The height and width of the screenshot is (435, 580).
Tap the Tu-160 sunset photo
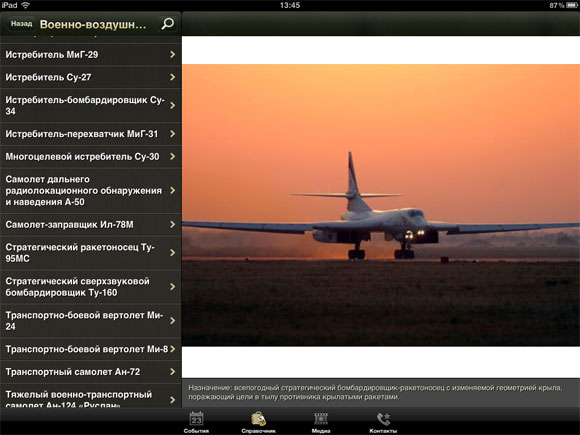tap(381, 205)
